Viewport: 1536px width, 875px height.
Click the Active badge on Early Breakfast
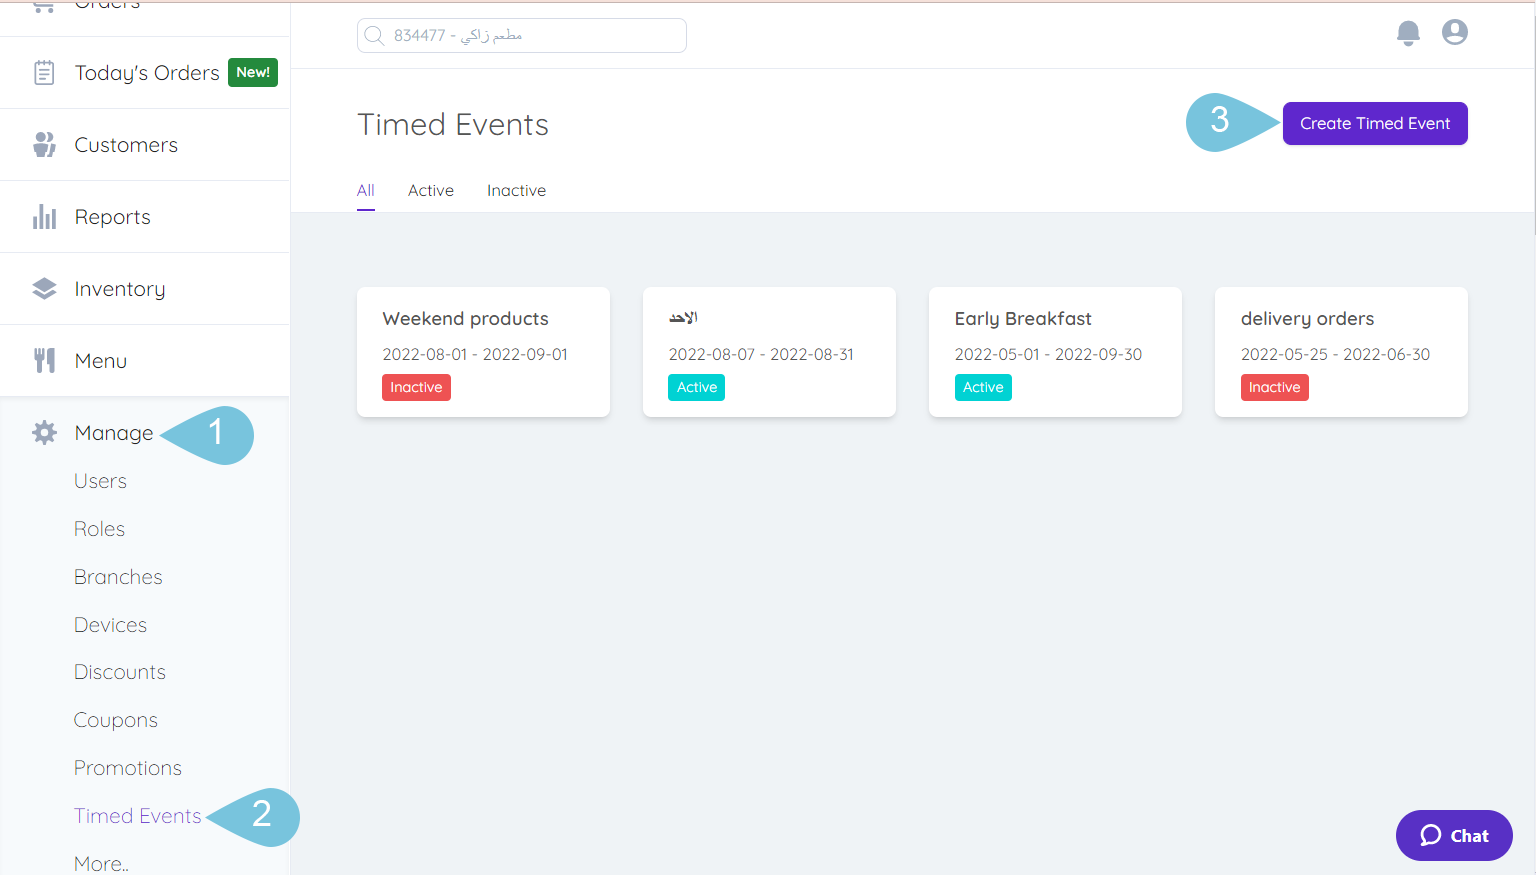click(x=983, y=387)
